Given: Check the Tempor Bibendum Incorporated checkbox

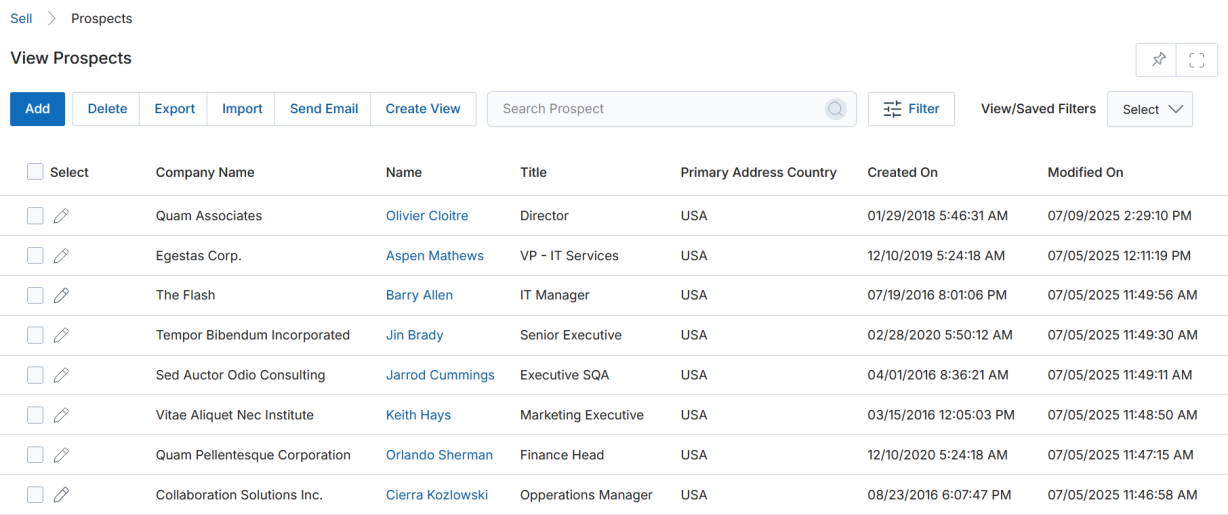Looking at the screenshot, I should (35, 335).
